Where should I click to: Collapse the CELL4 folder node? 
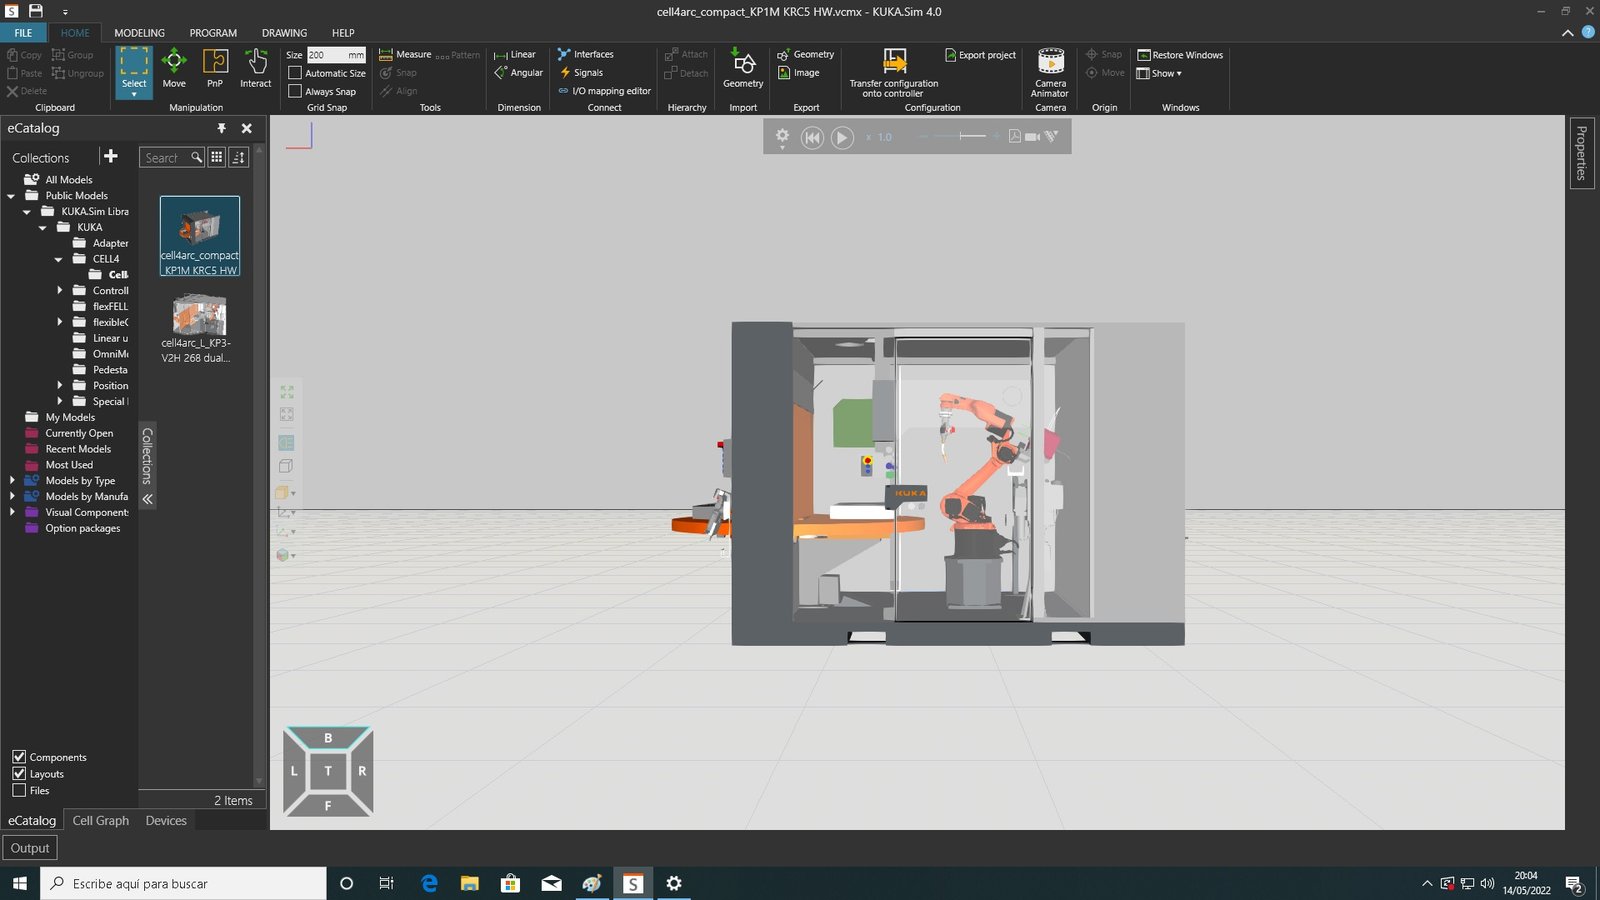point(59,259)
